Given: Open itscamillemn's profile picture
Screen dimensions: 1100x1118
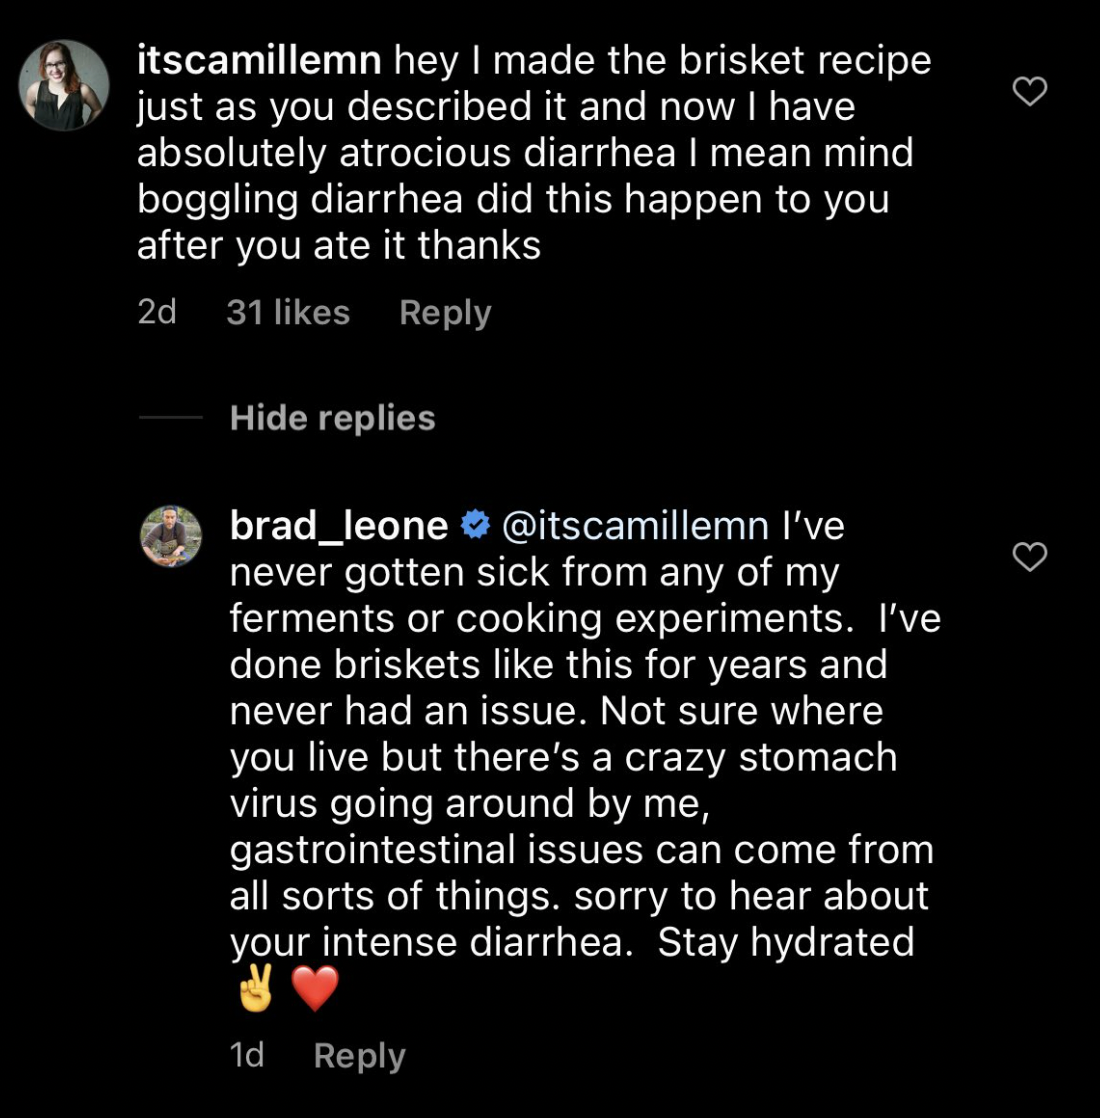Looking at the screenshot, I should tap(65, 85).
